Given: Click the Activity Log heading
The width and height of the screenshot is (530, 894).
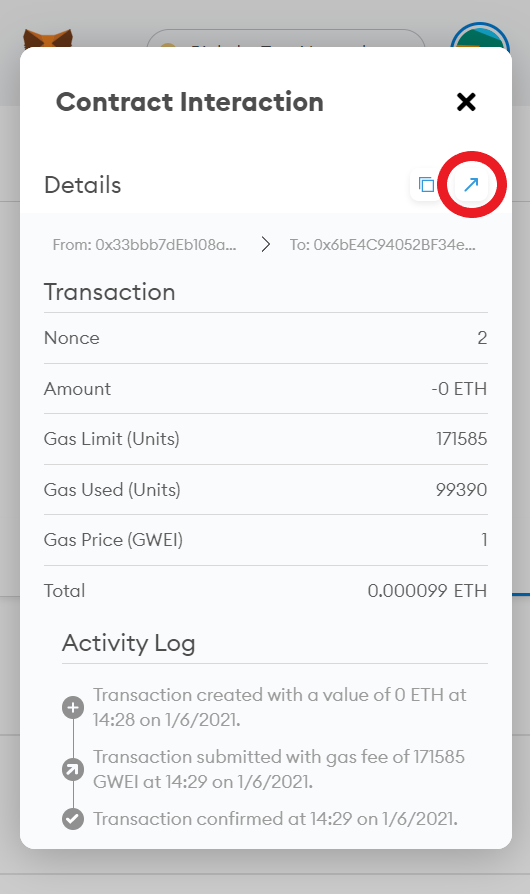Looking at the screenshot, I should tap(128, 643).
